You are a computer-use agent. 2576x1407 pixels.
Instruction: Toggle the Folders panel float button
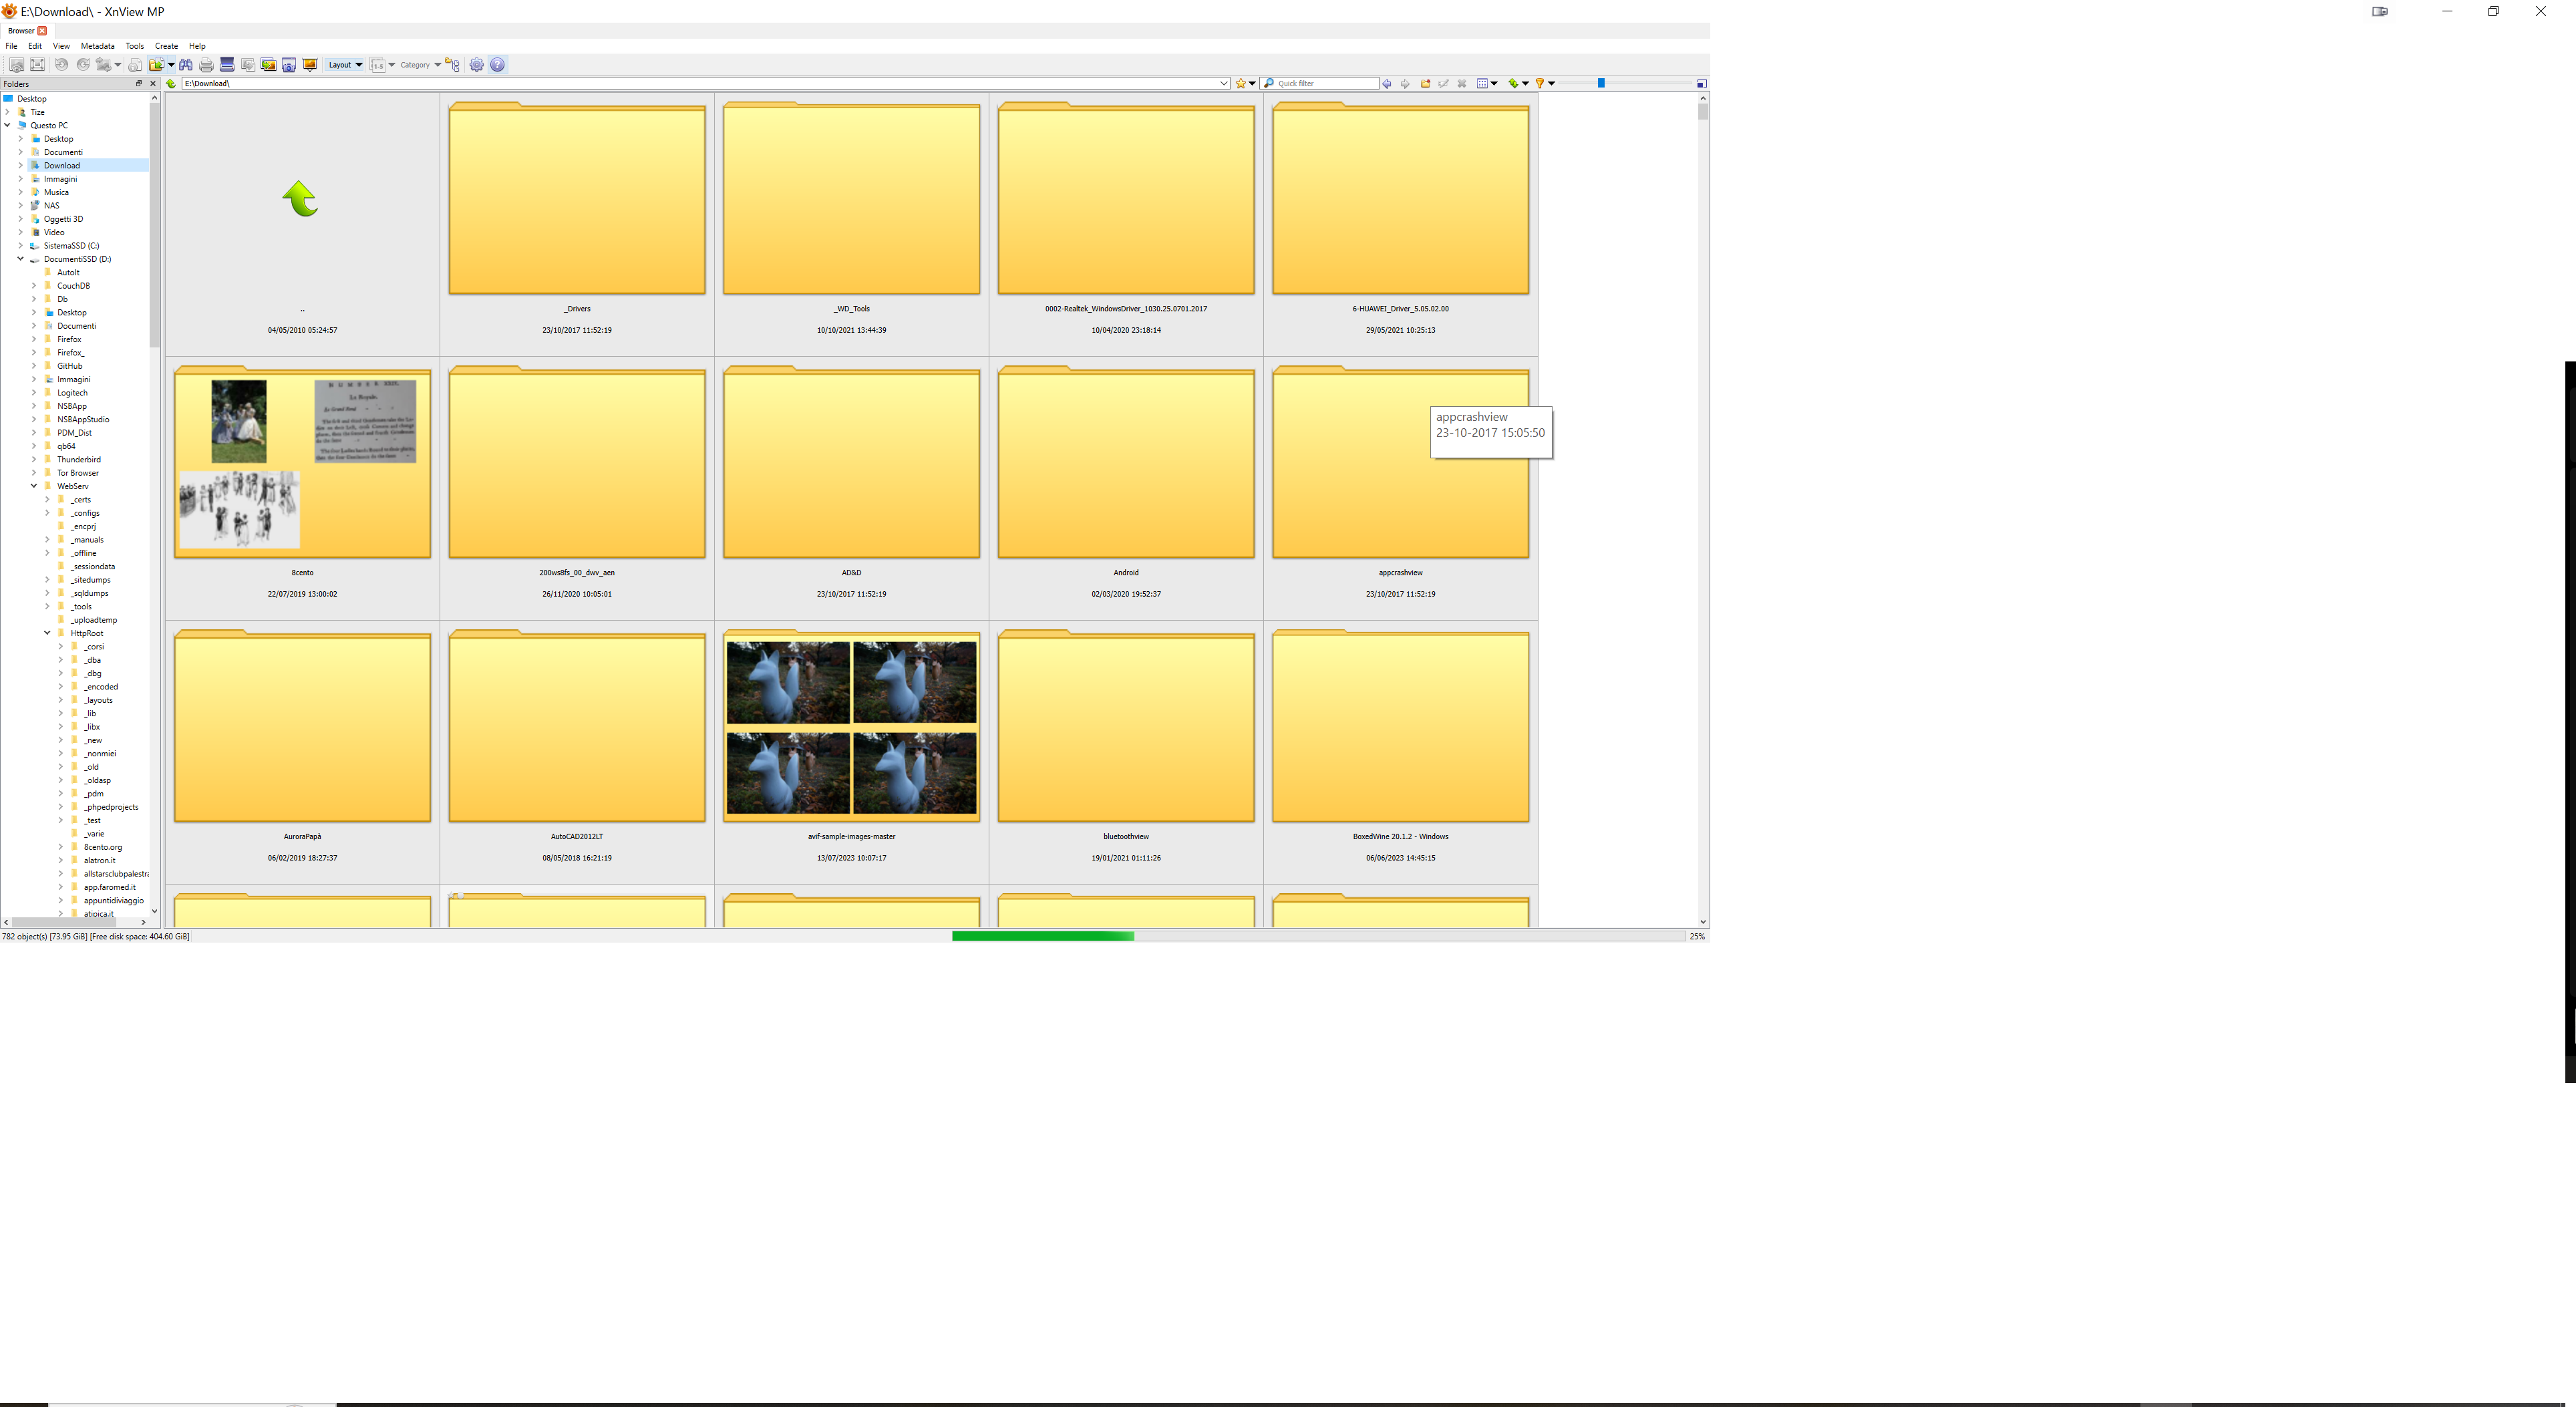[x=139, y=84]
